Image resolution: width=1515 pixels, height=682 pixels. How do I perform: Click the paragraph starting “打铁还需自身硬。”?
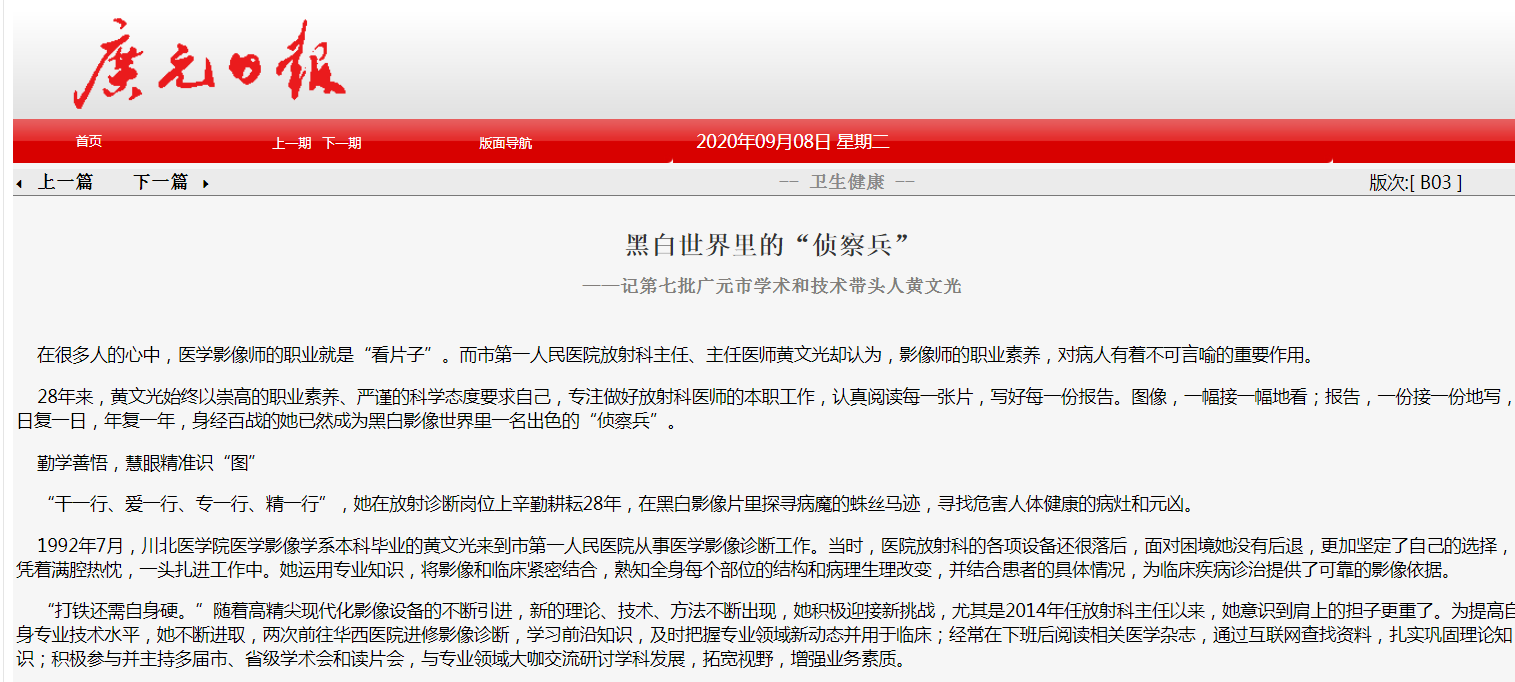click(x=760, y=634)
